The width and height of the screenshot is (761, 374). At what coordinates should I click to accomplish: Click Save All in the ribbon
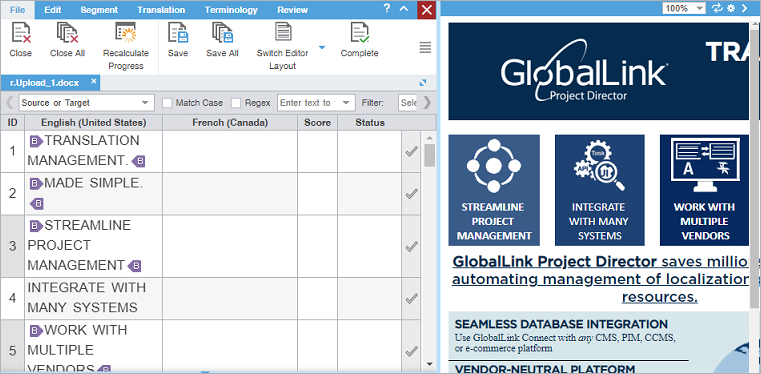pyautogui.click(x=222, y=34)
